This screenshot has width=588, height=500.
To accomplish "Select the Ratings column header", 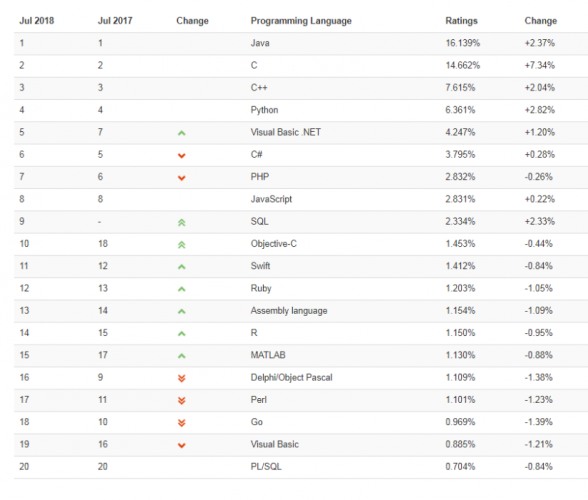I will pos(461,21).
